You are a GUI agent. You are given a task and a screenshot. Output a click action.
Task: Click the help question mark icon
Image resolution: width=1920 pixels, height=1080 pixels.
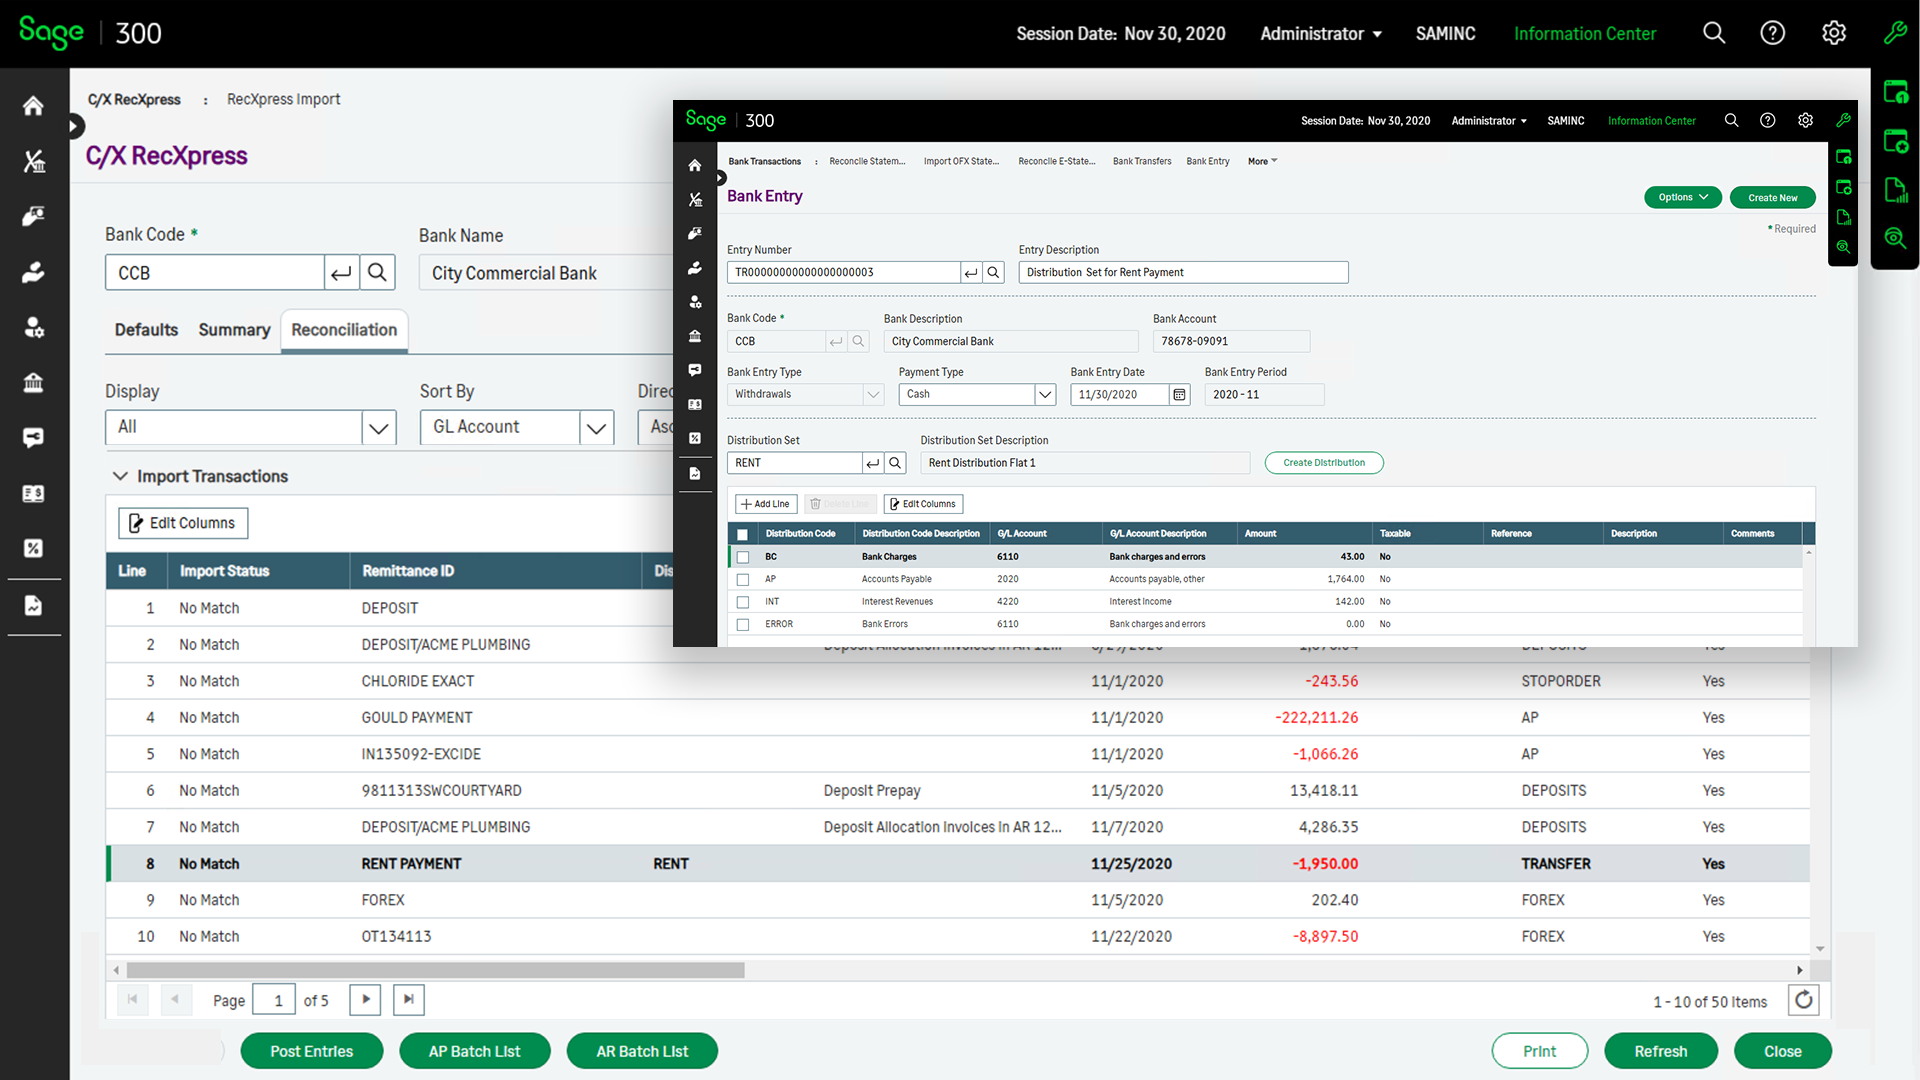[1772, 33]
